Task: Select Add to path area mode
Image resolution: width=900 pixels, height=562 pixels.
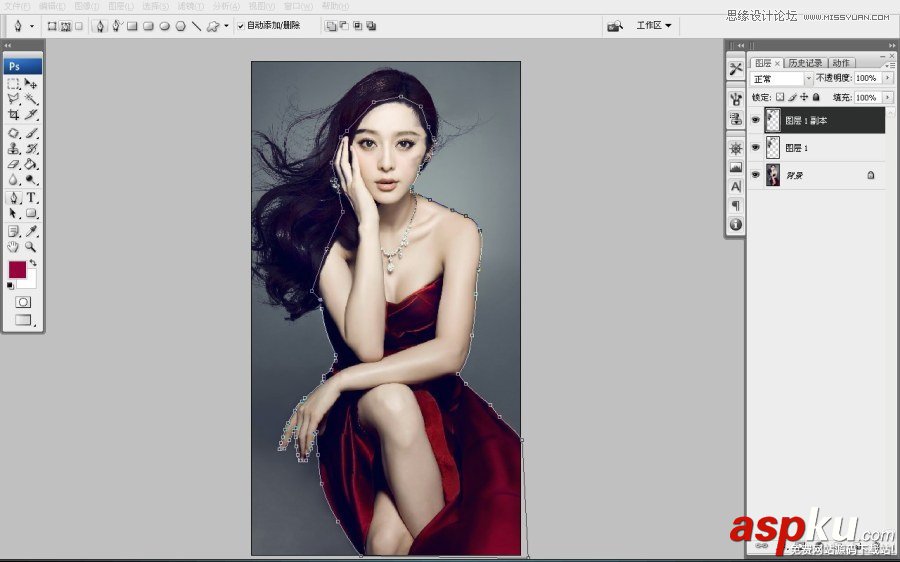Action: tap(331, 26)
